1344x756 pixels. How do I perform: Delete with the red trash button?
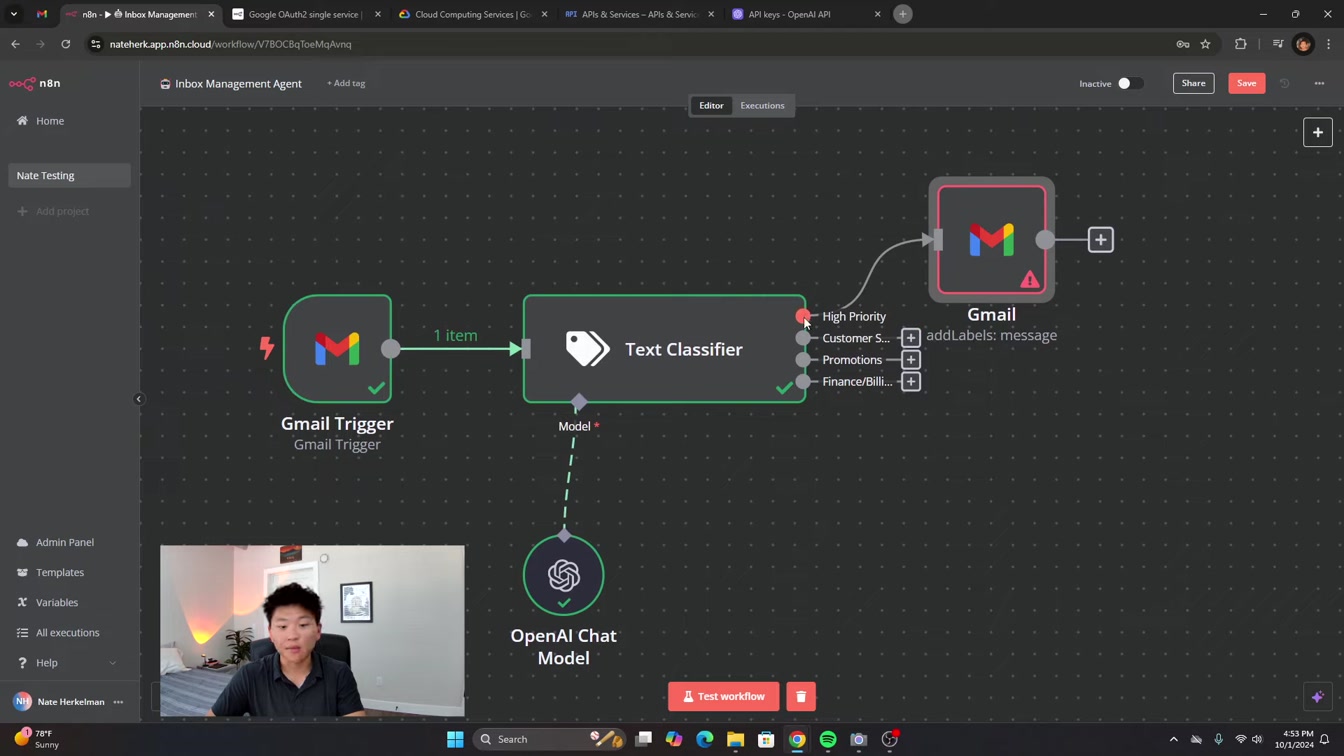click(801, 697)
